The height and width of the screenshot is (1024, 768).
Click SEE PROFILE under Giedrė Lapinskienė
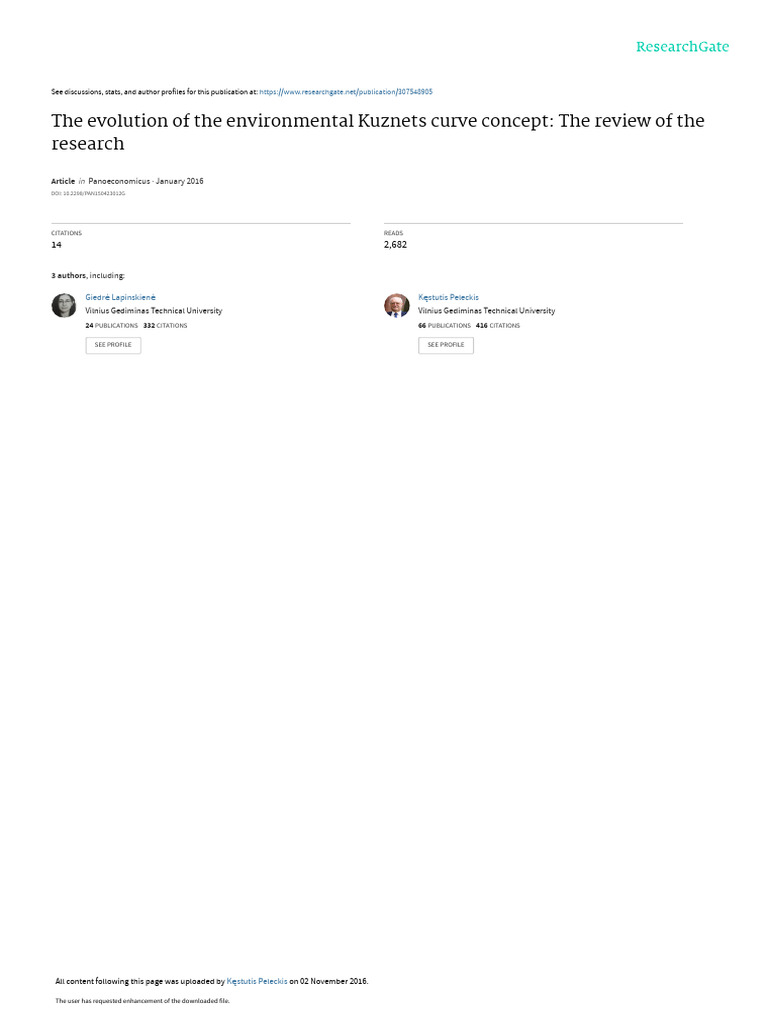pyautogui.click(x=113, y=345)
